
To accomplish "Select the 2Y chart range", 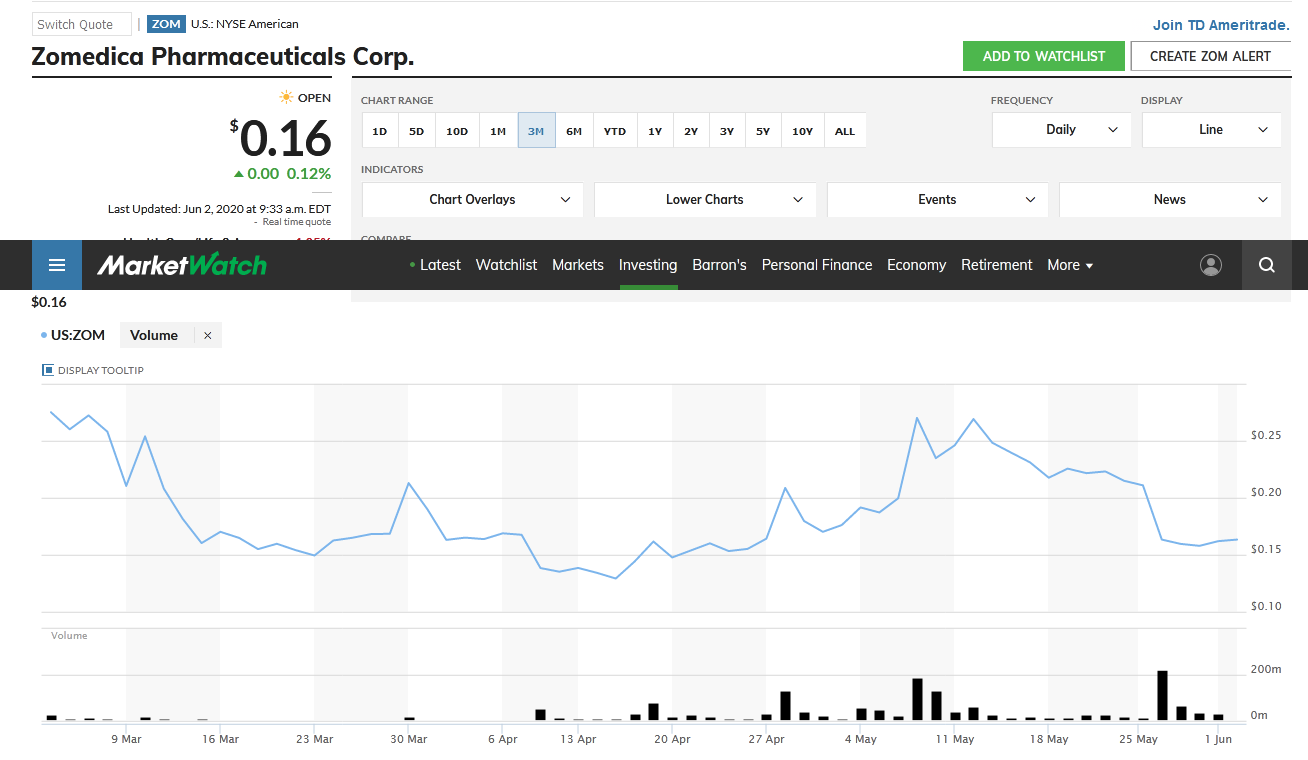I will pyautogui.click(x=691, y=131).
